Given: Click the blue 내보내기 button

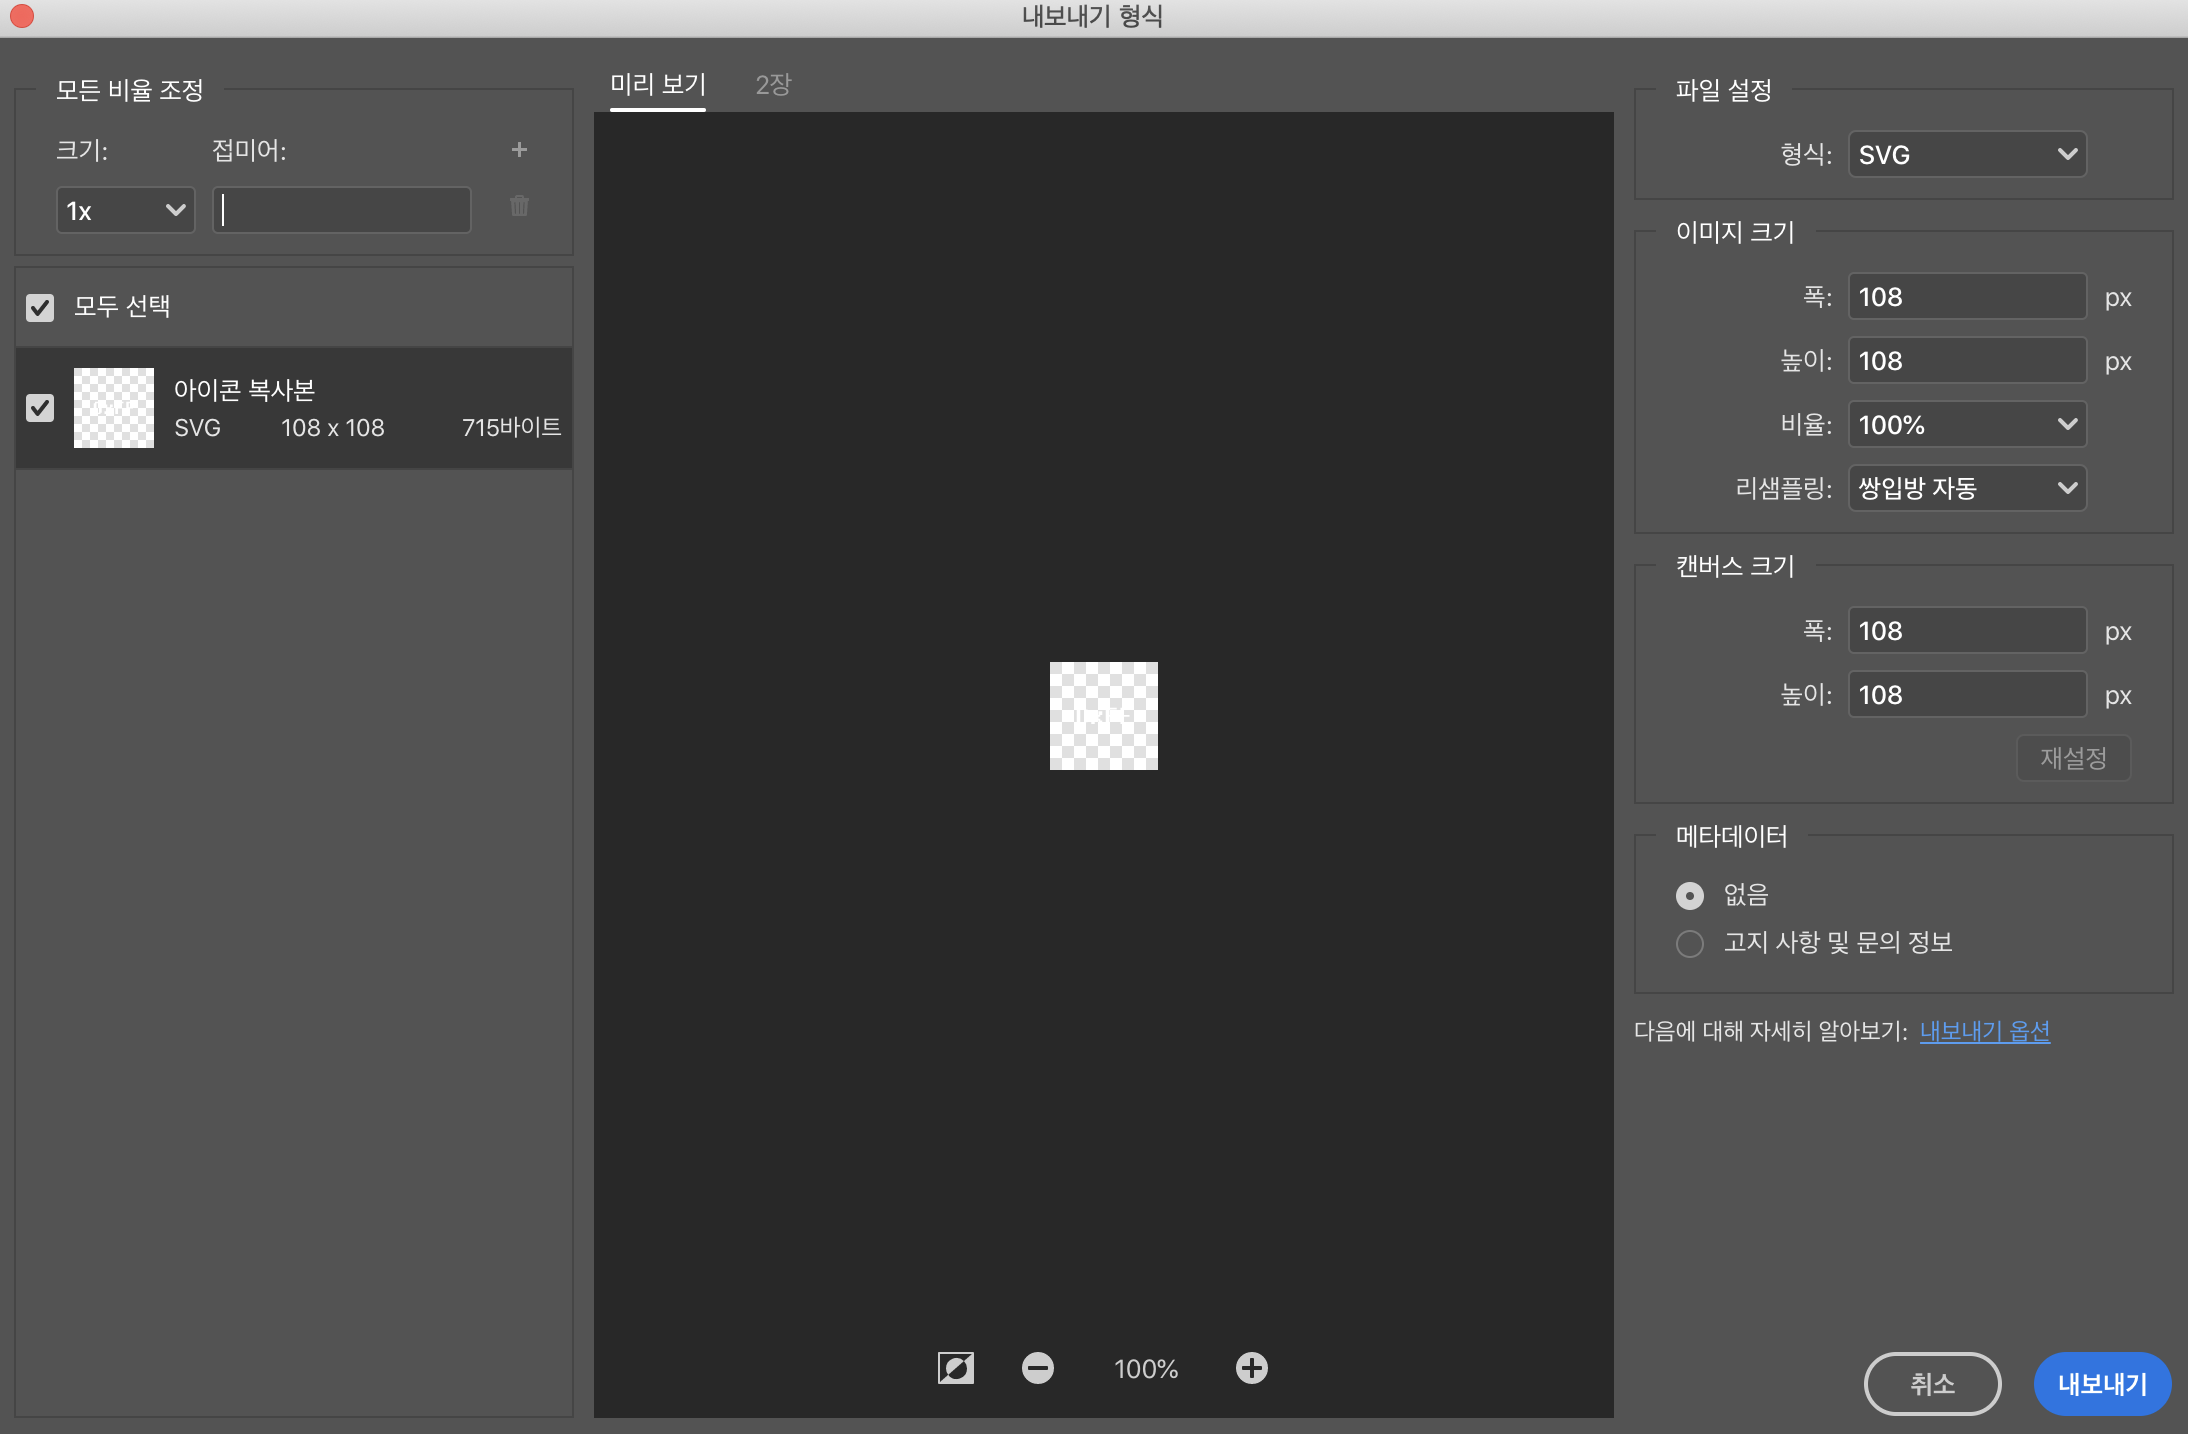Looking at the screenshot, I should pyautogui.click(x=2102, y=1384).
